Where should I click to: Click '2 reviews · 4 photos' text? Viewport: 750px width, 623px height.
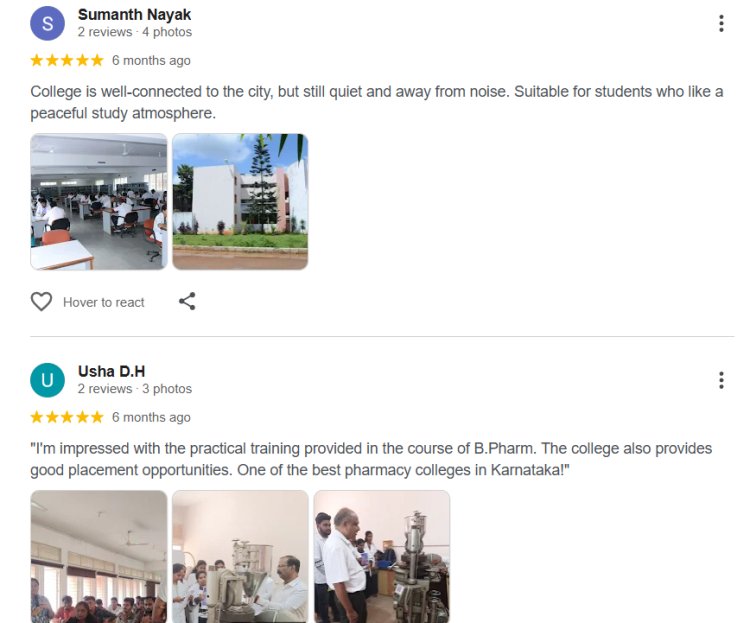point(135,32)
